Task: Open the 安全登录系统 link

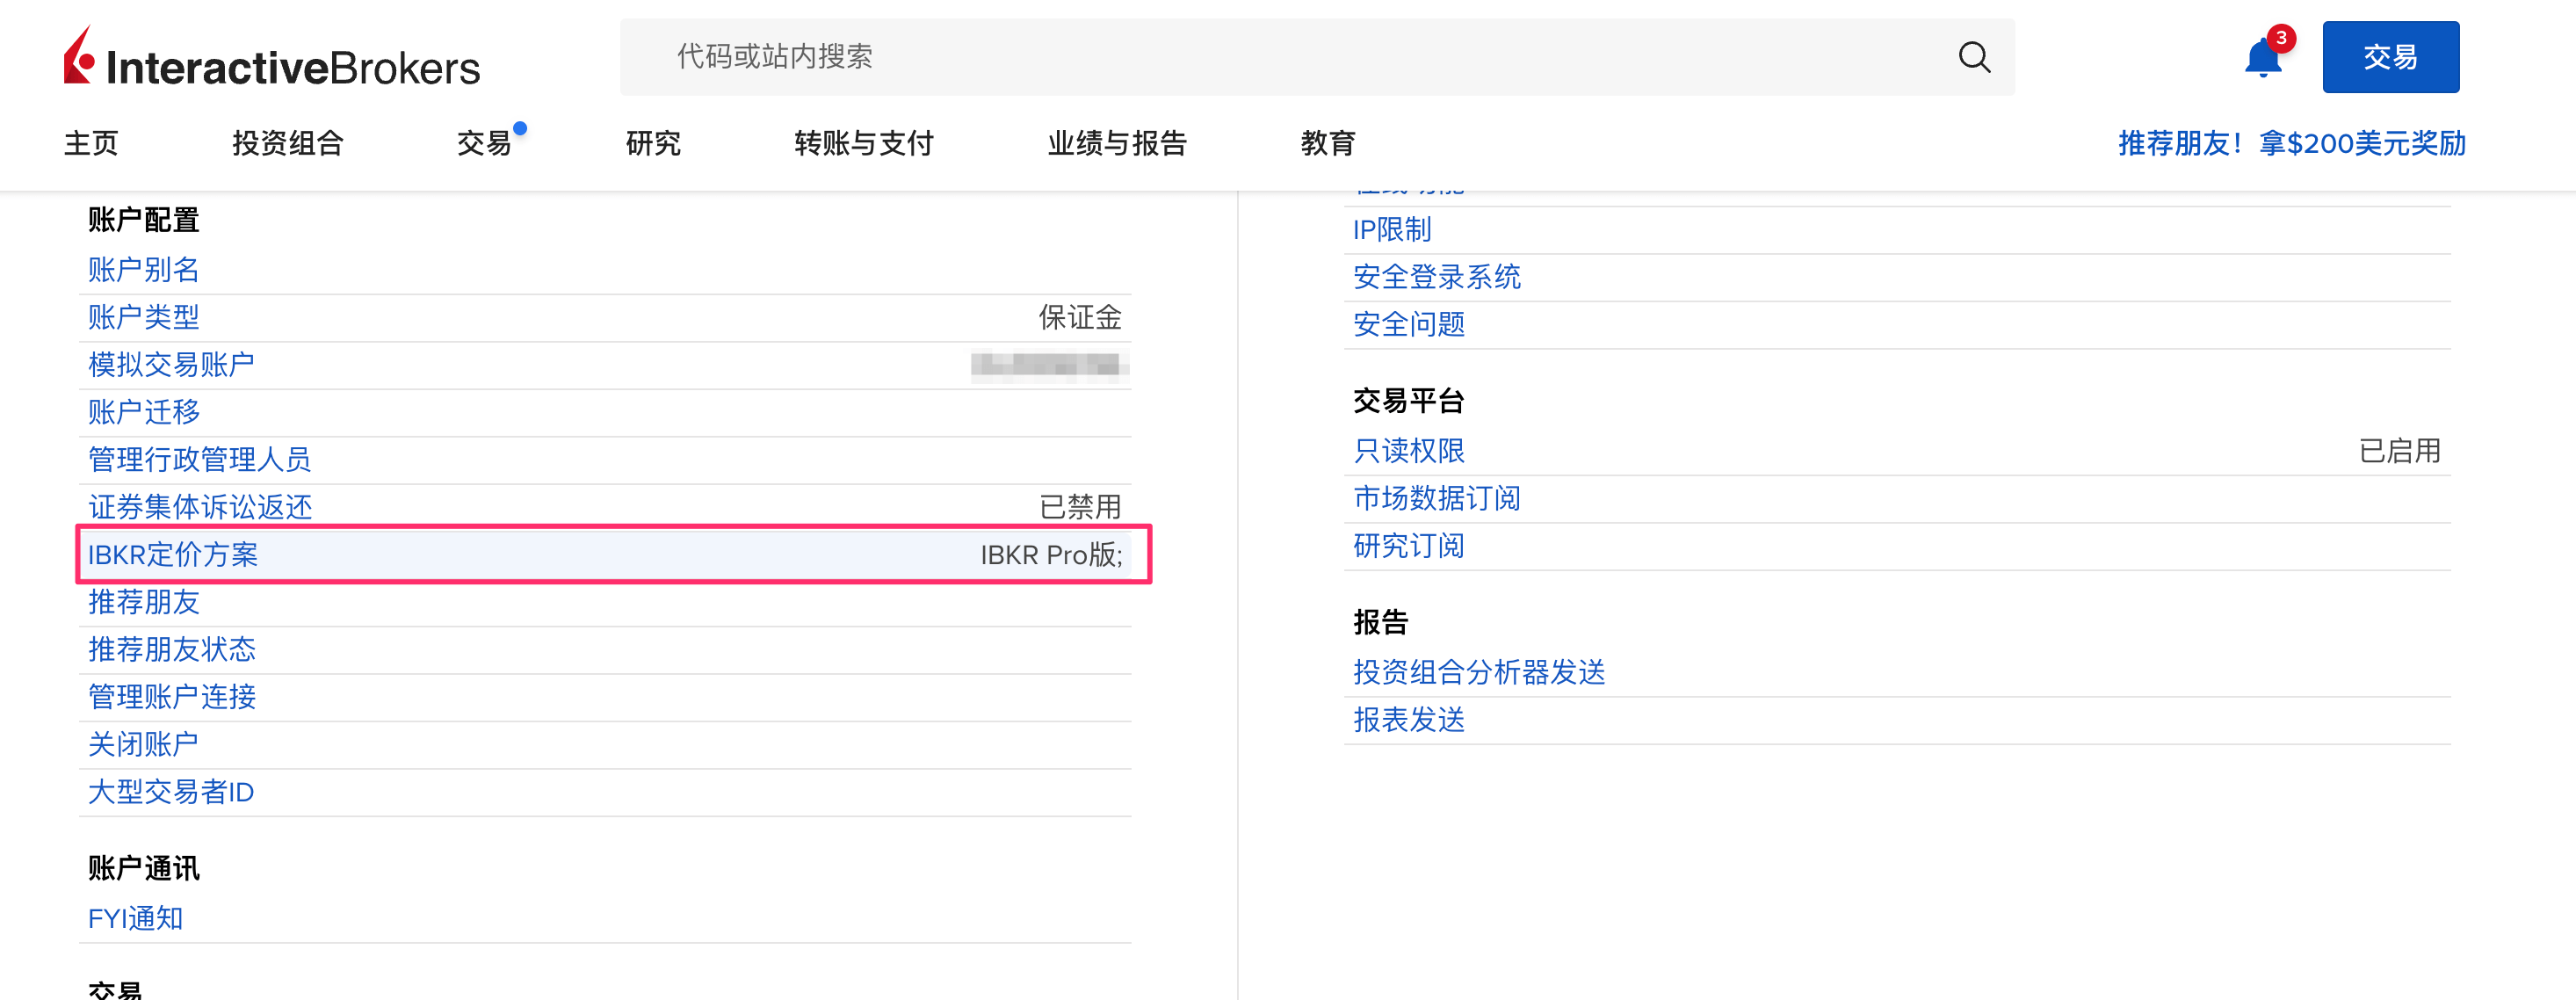Action: pos(1436,277)
